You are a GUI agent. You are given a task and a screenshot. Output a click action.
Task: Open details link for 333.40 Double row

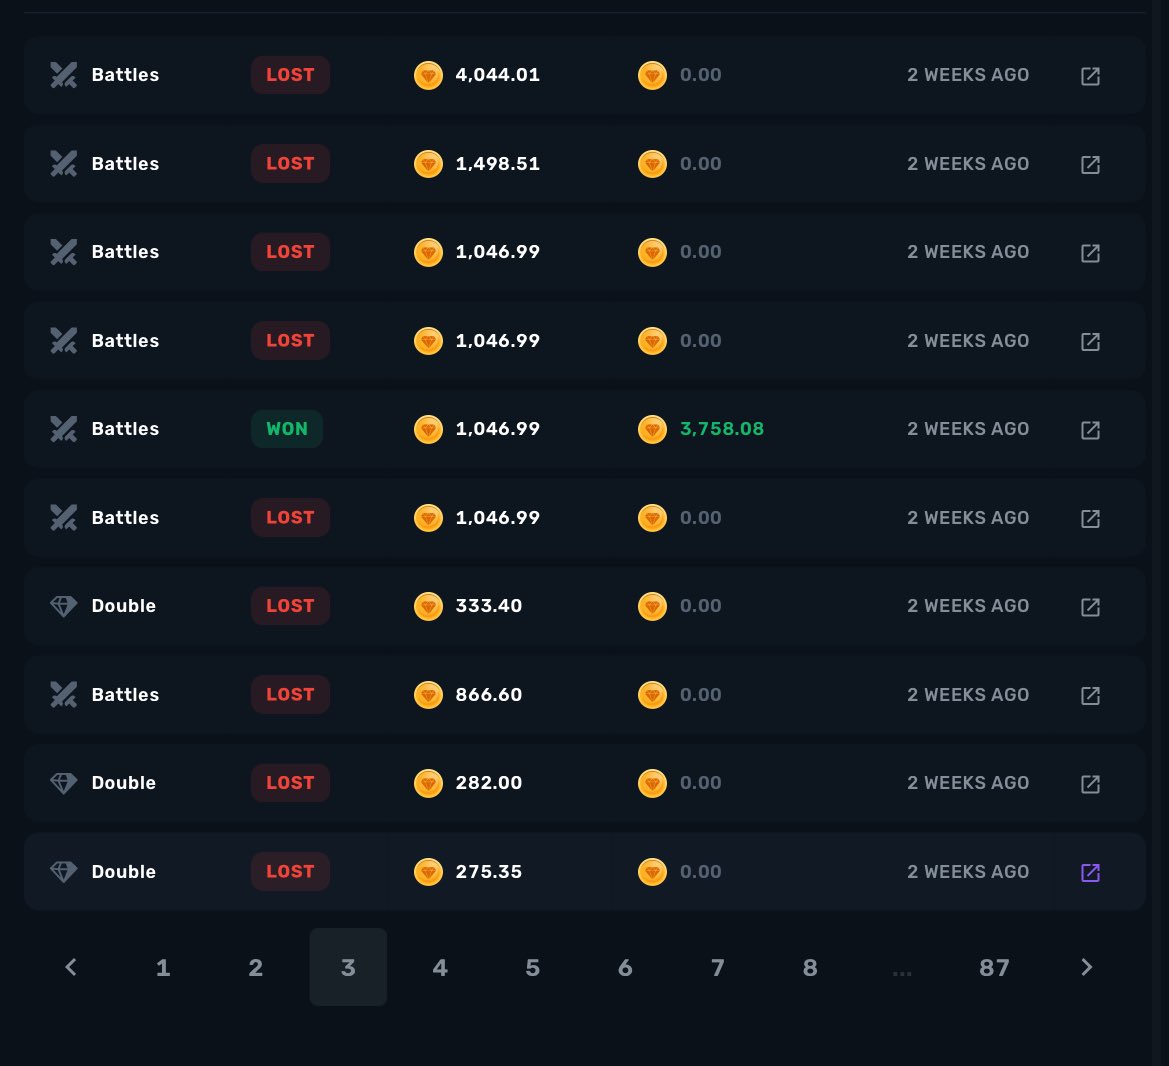(1090, 606)
